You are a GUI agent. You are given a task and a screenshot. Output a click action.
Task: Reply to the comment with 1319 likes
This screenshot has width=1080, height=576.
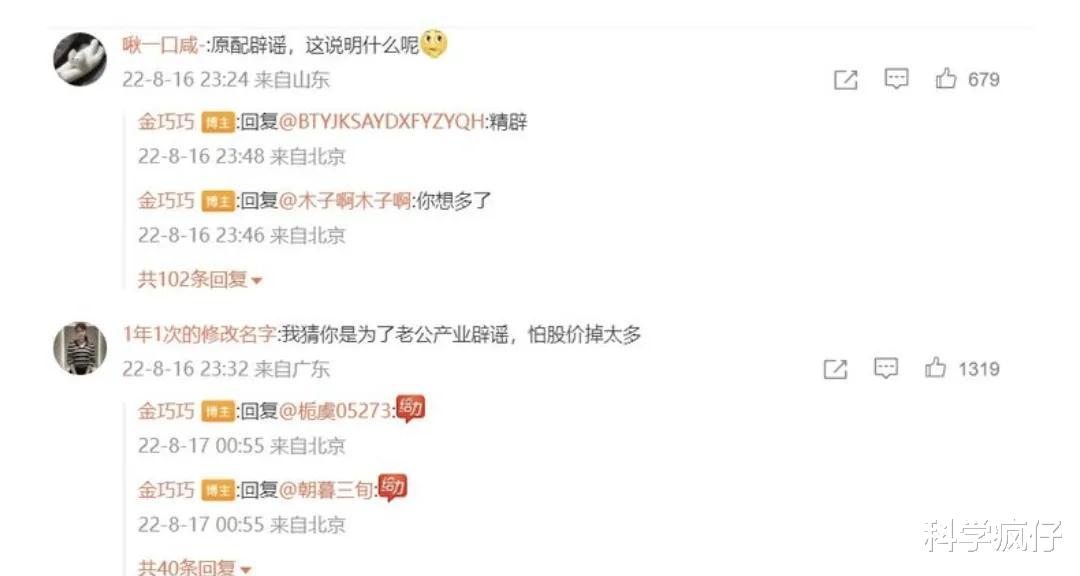coord(886,369)
